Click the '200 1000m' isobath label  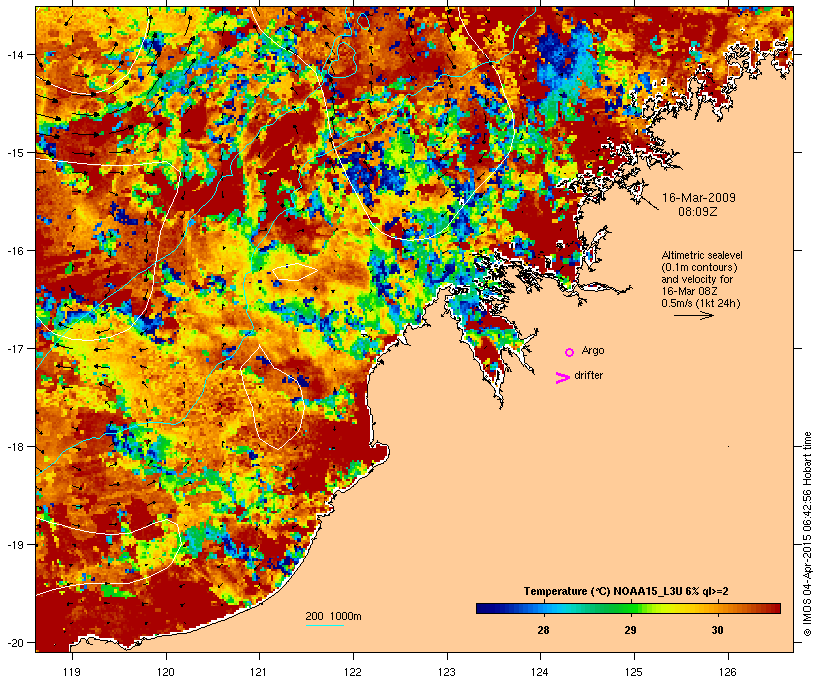click(x=333, y=616)
